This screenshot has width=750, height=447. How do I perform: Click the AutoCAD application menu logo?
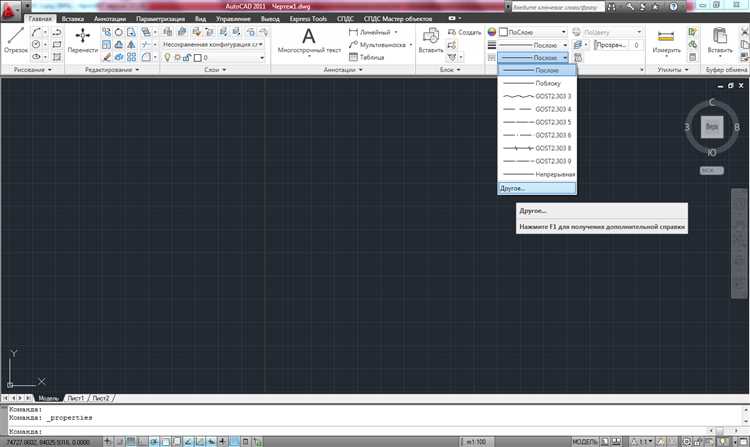pos(10,11)
